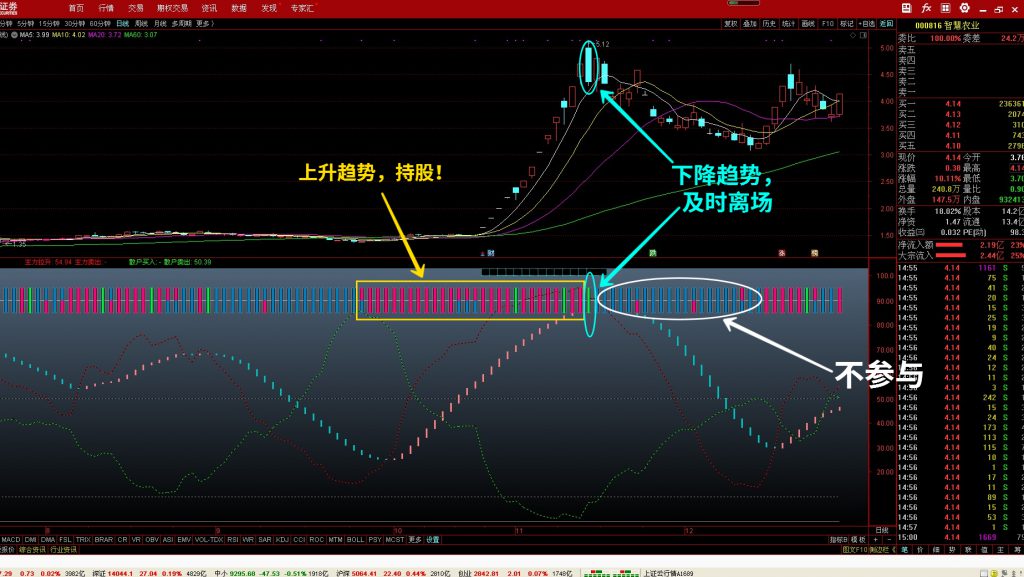Viewport: 1024px width, 577px height.
Task: Open the 多周期 multi-period dropdown
Action: tap(181, 22)
